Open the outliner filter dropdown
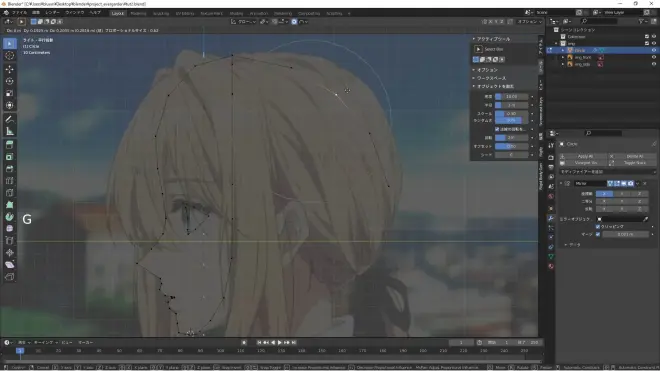Screen dimensions: 660x371 tap(643, 21)
